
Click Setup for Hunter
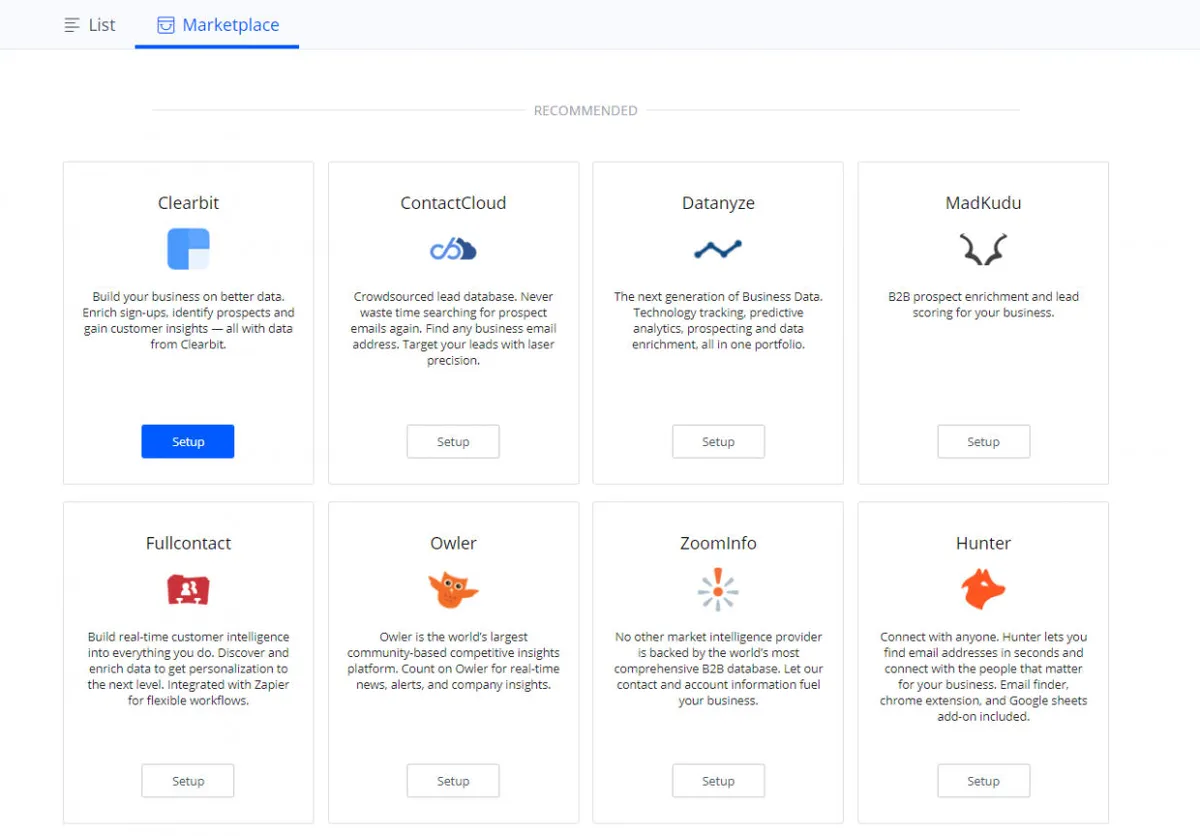(x=983, y=781)
